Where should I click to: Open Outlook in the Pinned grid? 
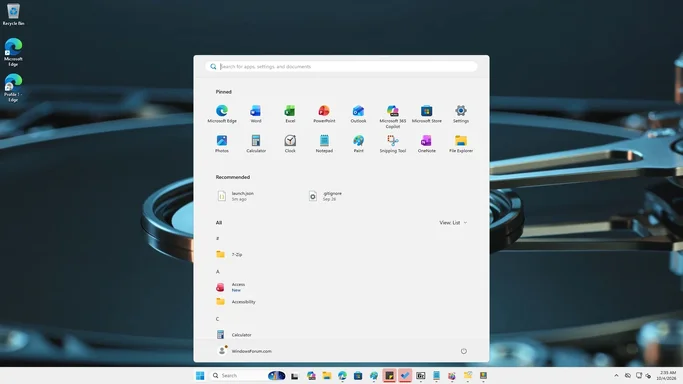[x=358, y=114]
